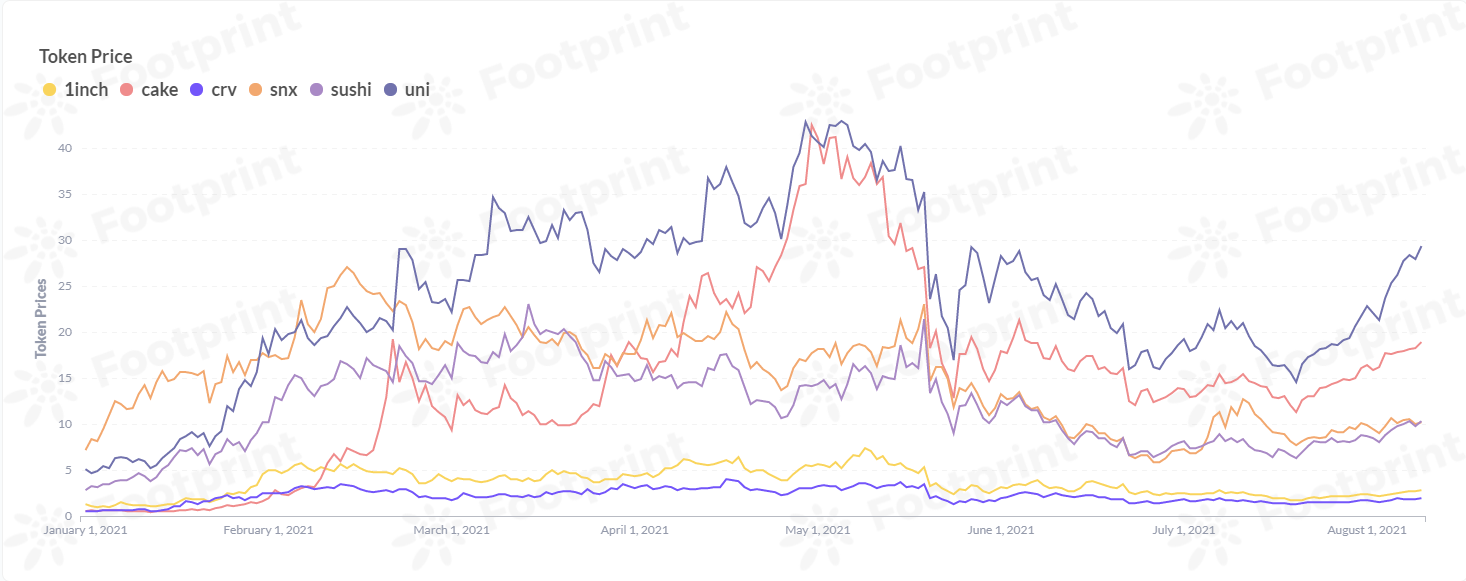Image resolution: width=1466 pixels, height=581 pixels.
Task: Toggle the crv series legend label
Action: click(224, 90)
